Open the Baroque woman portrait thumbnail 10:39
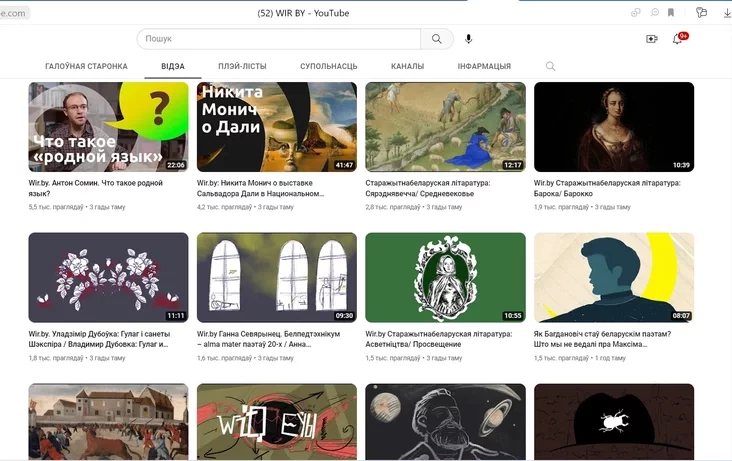732x461 pixels. tap(614, 127)
